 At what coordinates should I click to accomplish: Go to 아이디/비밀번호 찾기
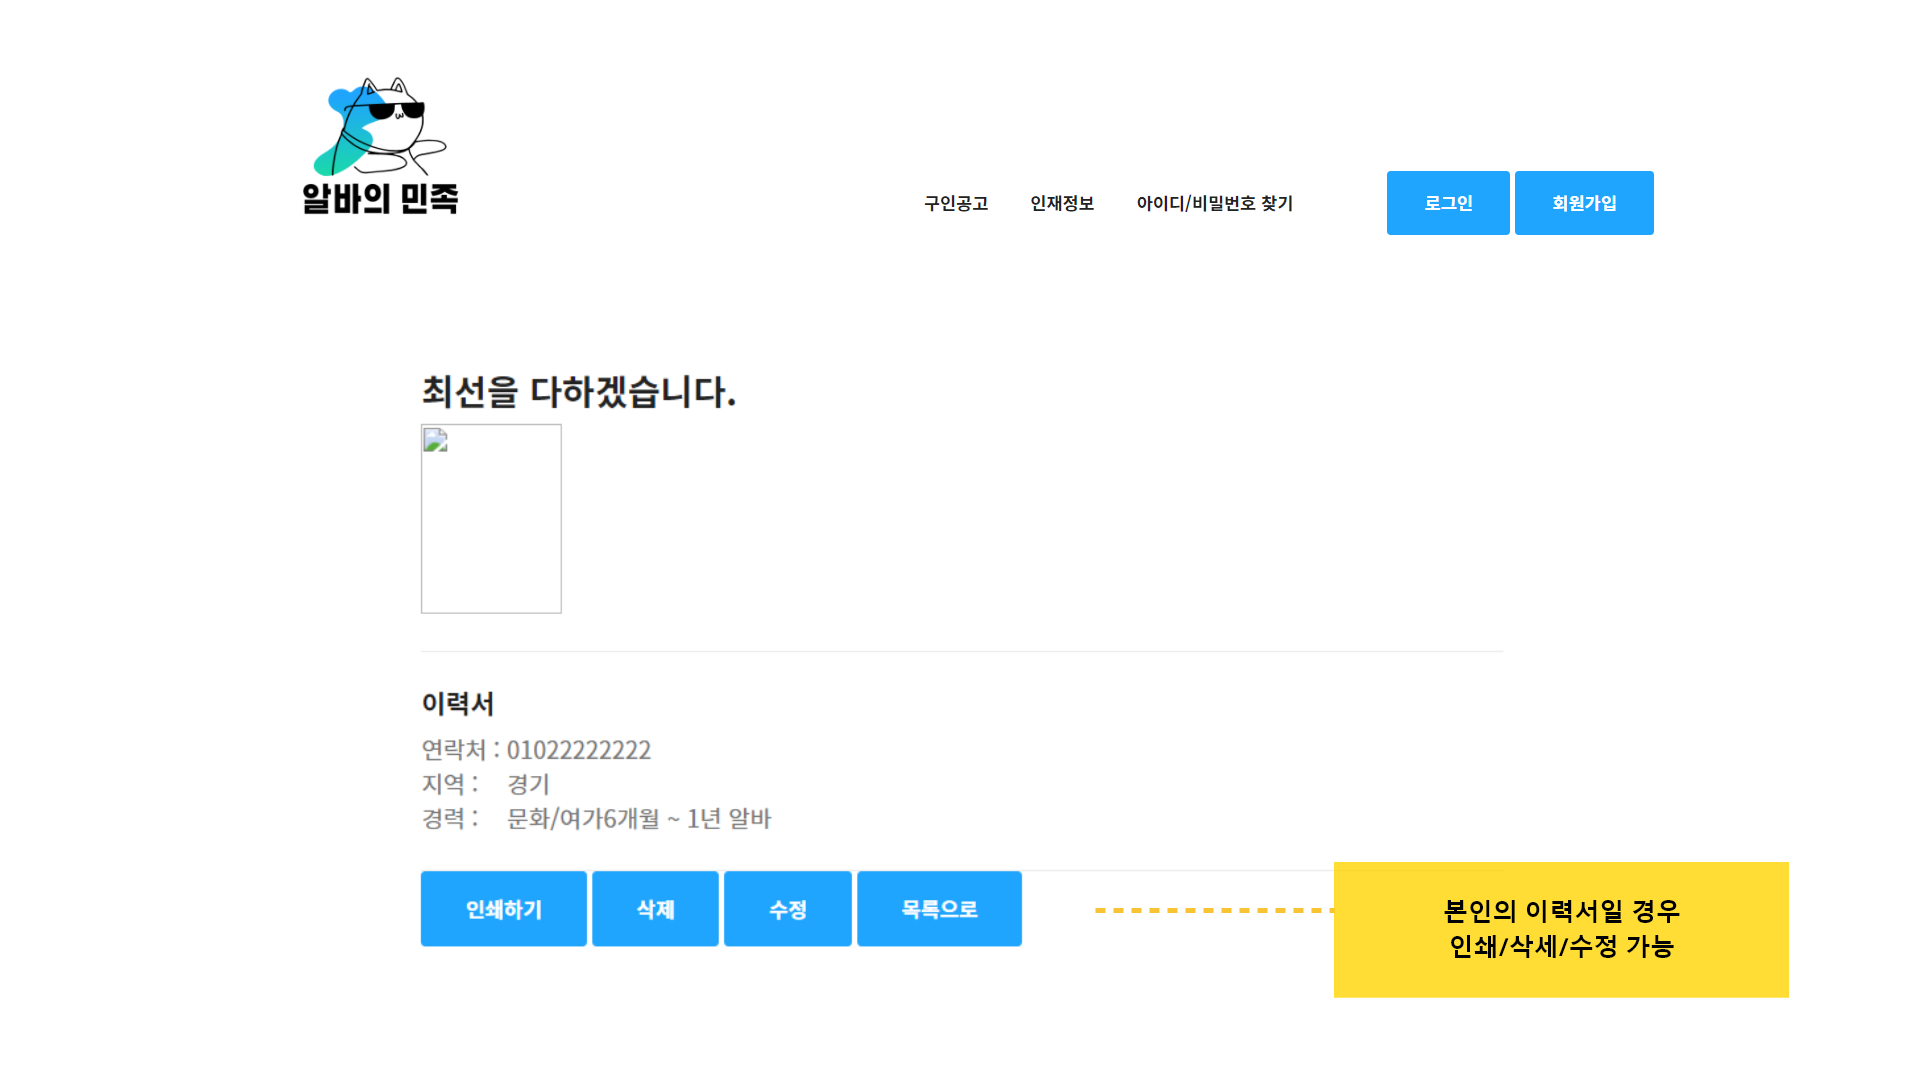click(1214, 204)
